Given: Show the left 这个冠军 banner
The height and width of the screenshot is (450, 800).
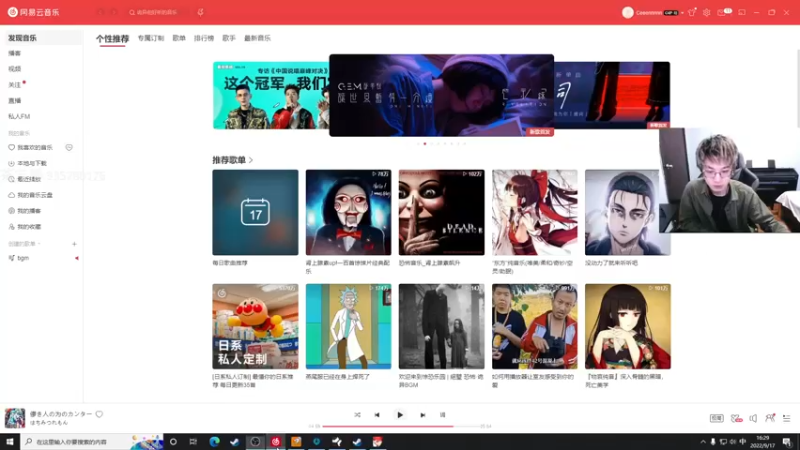Looking at the screenshot, I should pyautogui.click(x=271, y=95).
